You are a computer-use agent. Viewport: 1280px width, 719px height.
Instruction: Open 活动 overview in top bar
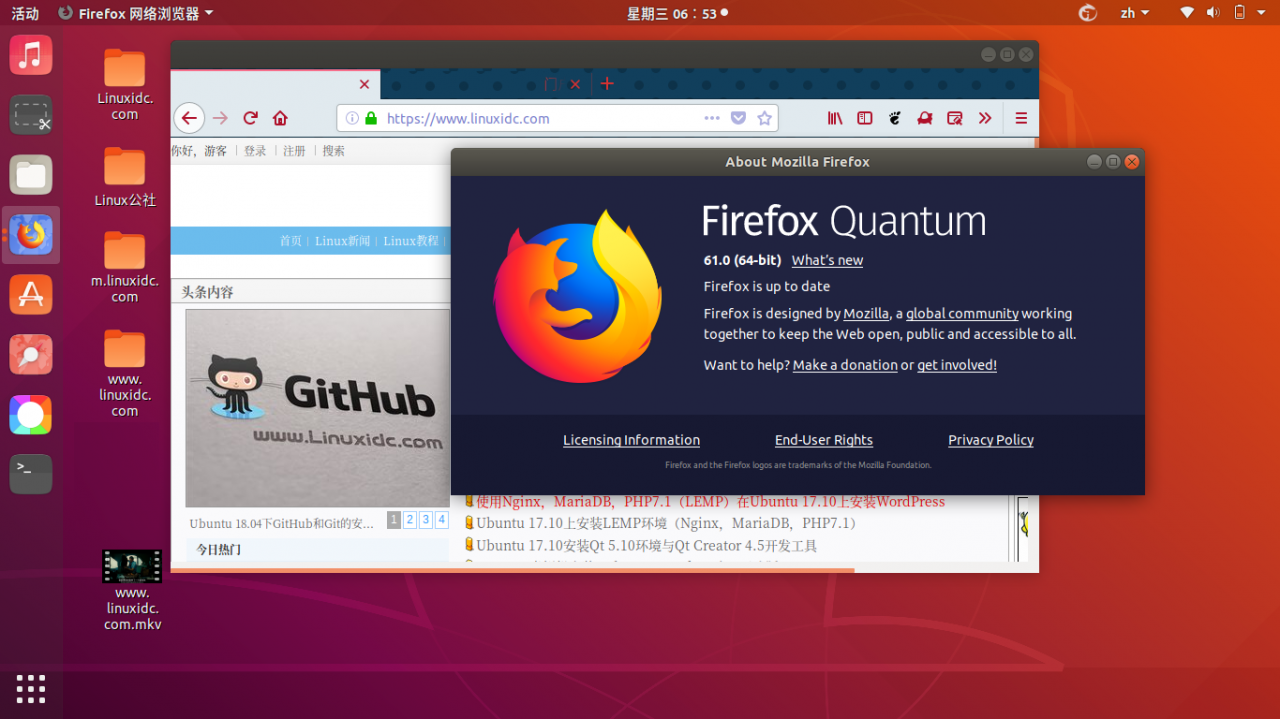[25, 13]
